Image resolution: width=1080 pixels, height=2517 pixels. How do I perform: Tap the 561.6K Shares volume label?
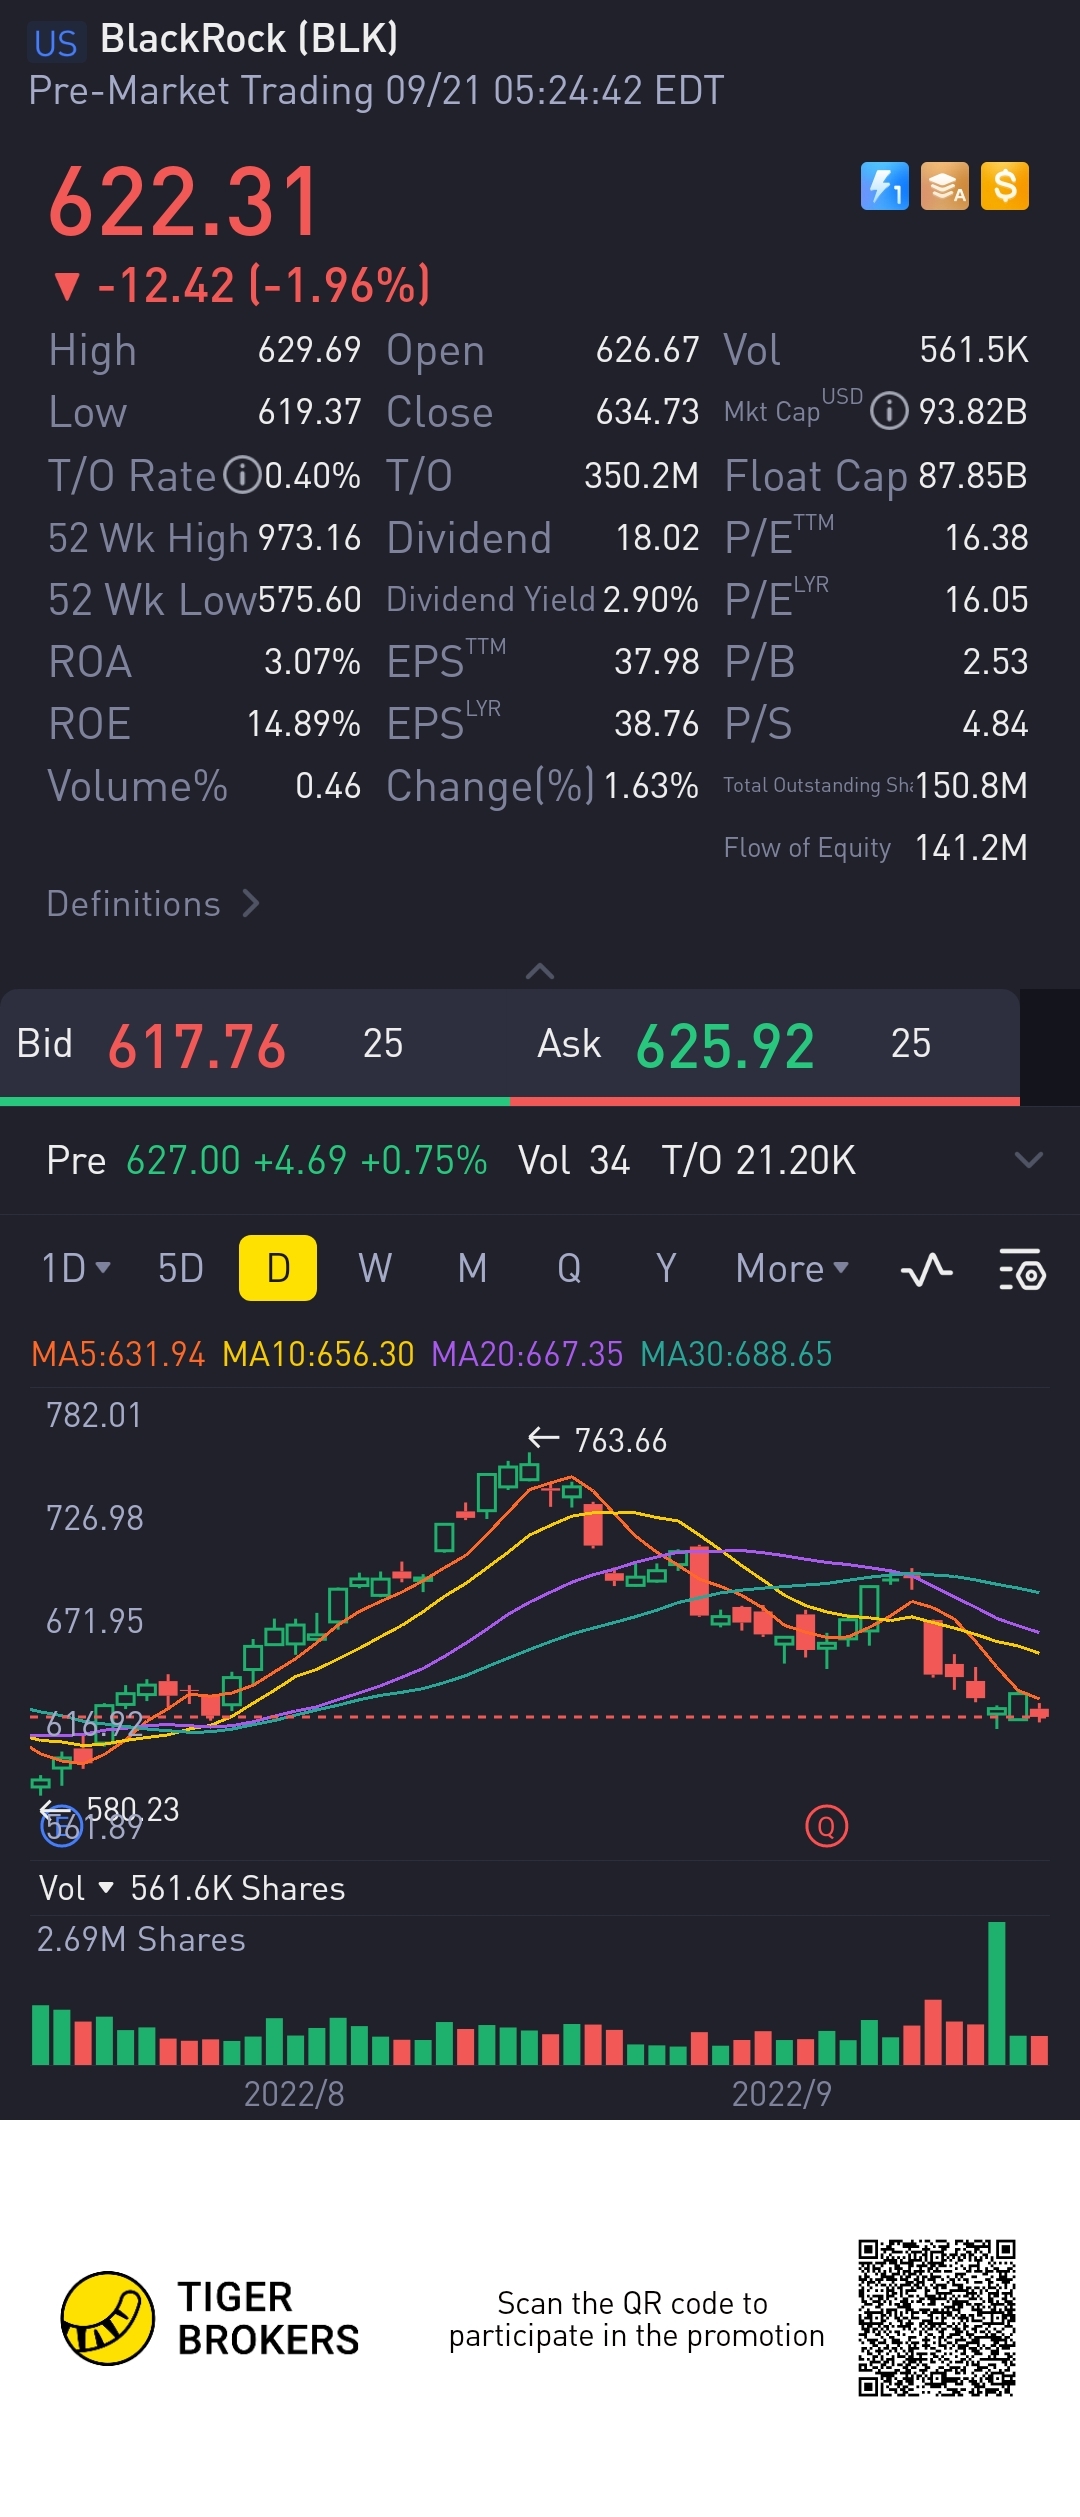pyautogui.click(x=238, y=1888)
